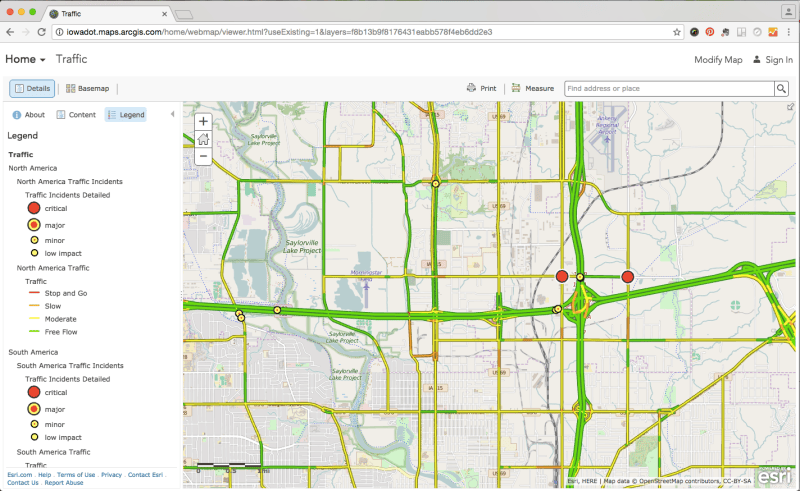Image resolution: width=800 pixels, height=491 pixels.
Task: Zoom out on the map
Action: pyautogui.click(x=203, y=156)
